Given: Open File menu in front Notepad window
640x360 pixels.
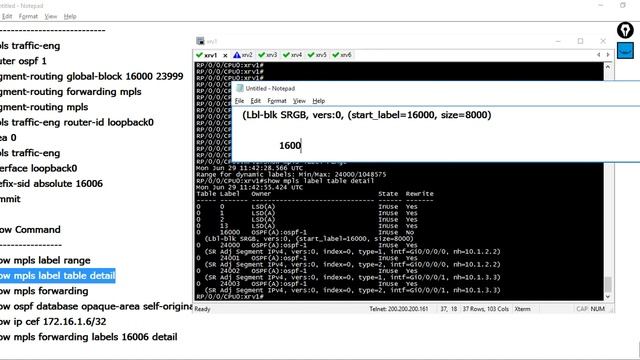Looking at the screenshot, I should (239, 101).
